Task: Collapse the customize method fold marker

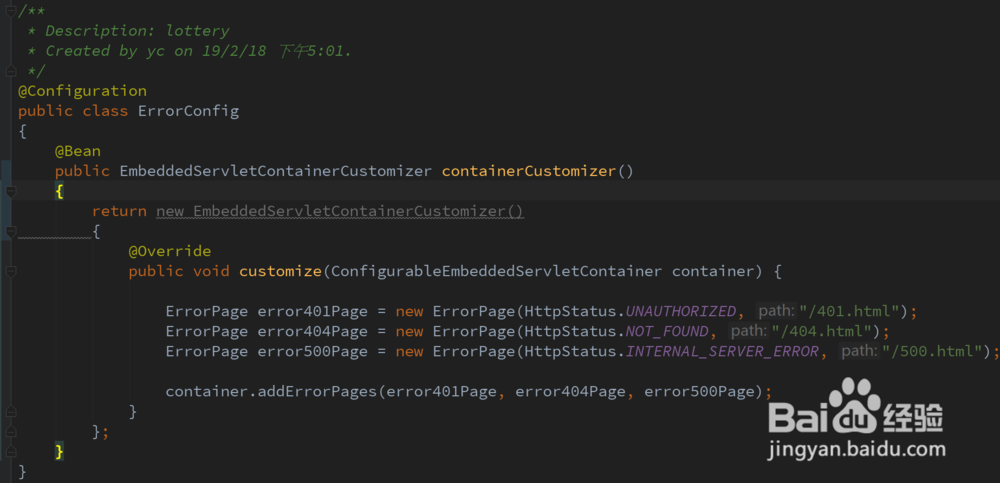Action: coord(9,271)
